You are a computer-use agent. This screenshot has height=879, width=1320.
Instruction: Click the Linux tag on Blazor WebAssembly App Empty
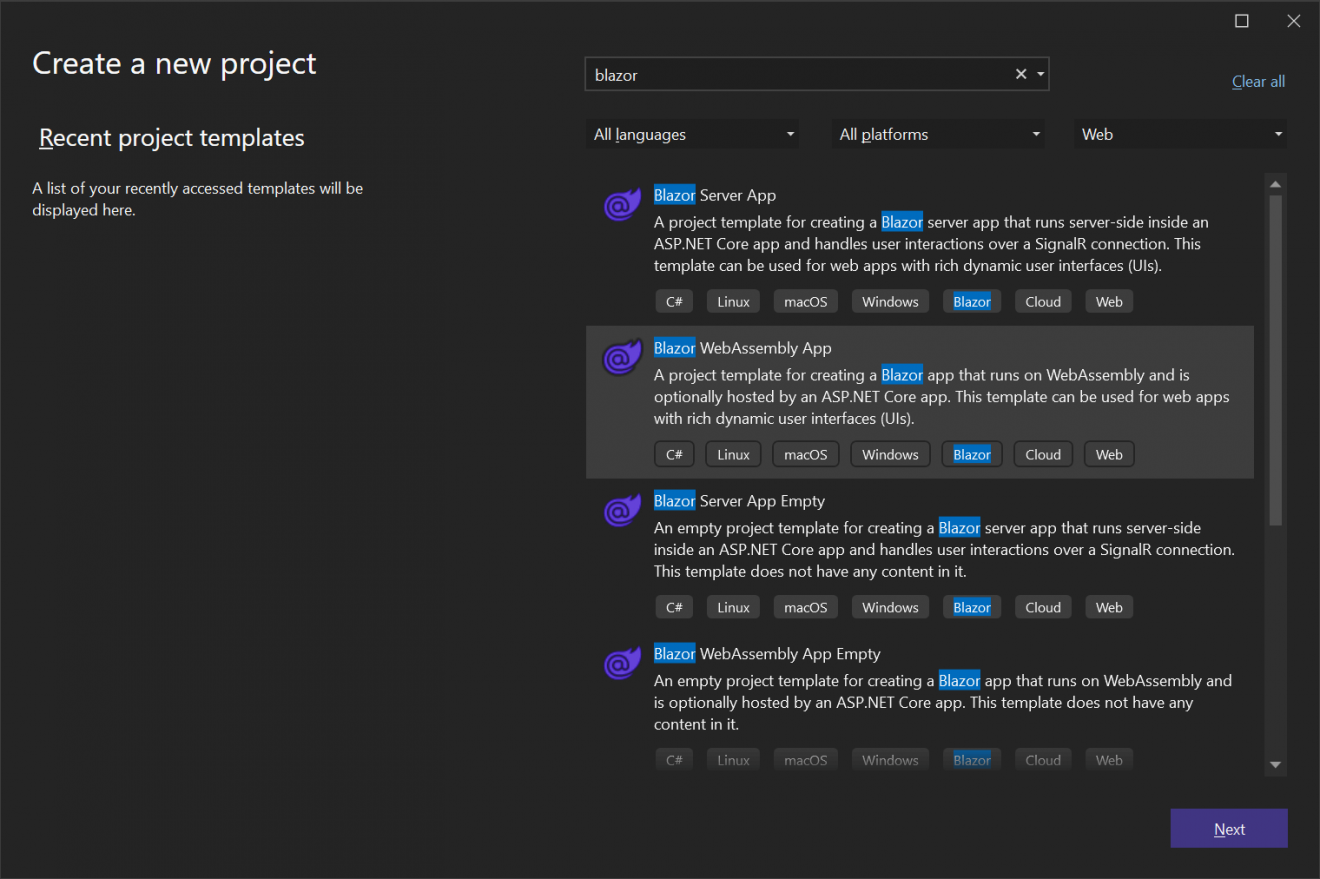pos(733,759)
